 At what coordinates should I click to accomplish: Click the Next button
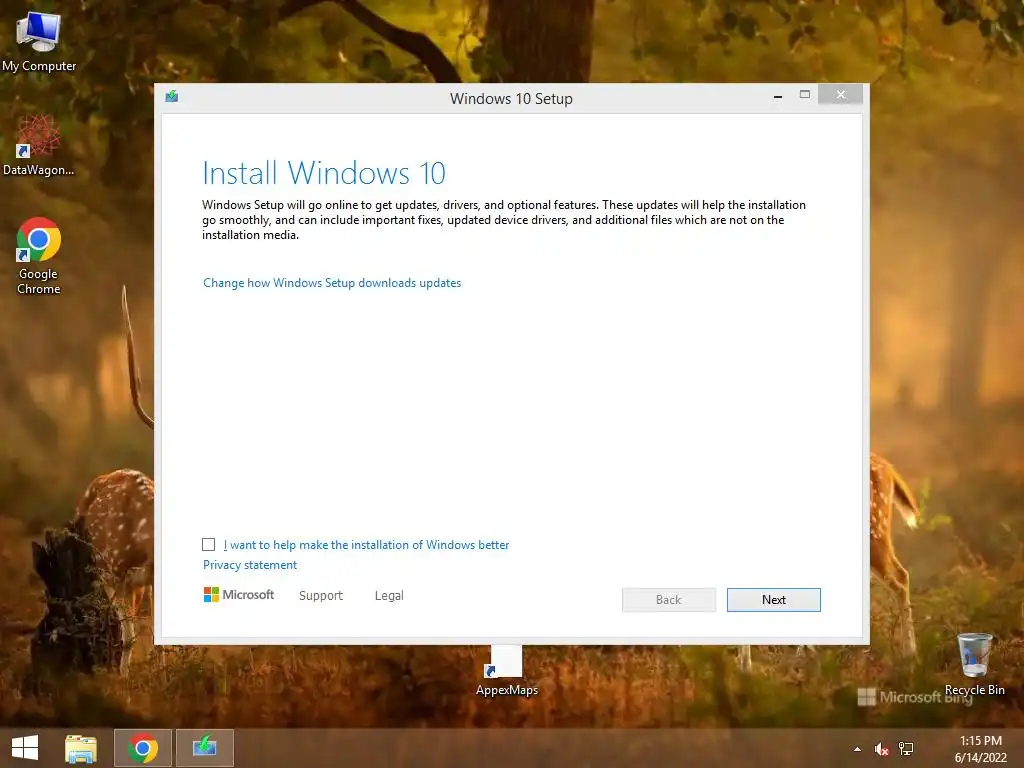[774, 600]
